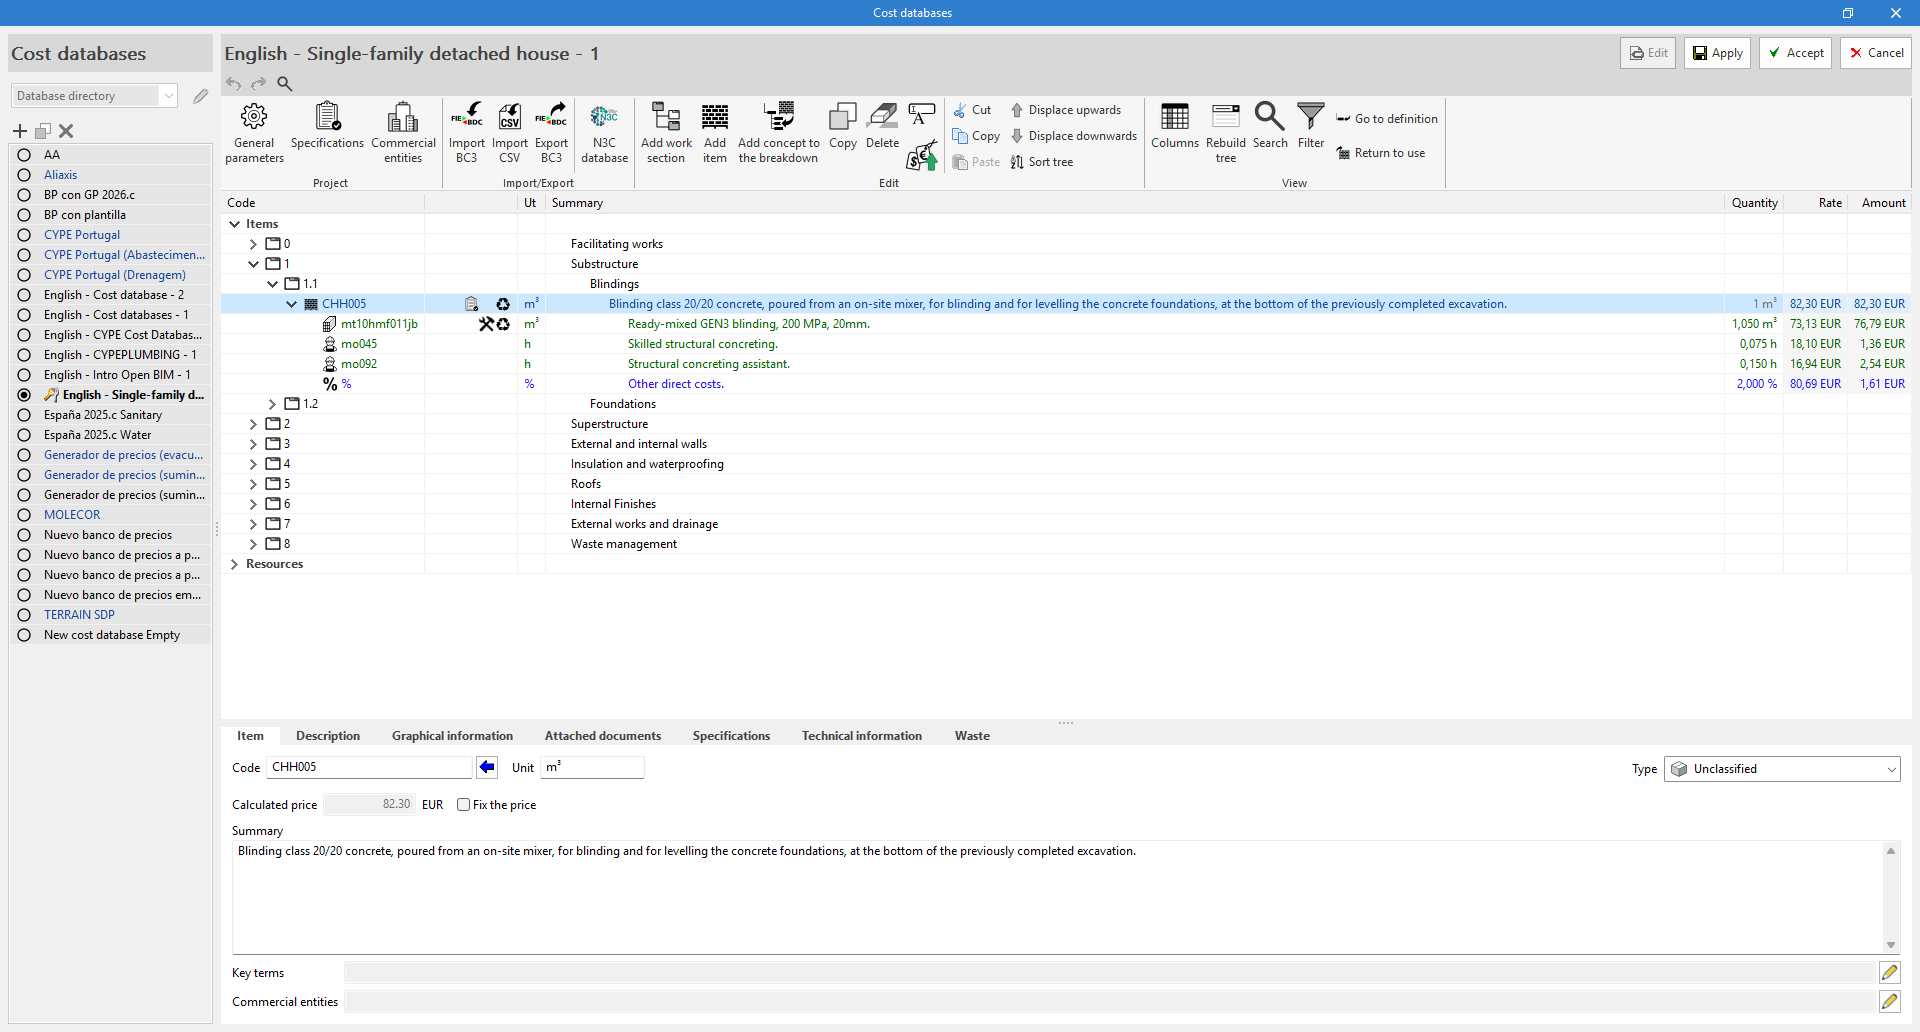
Task: Expand the Resources tree node
Action: click(235, 564)
